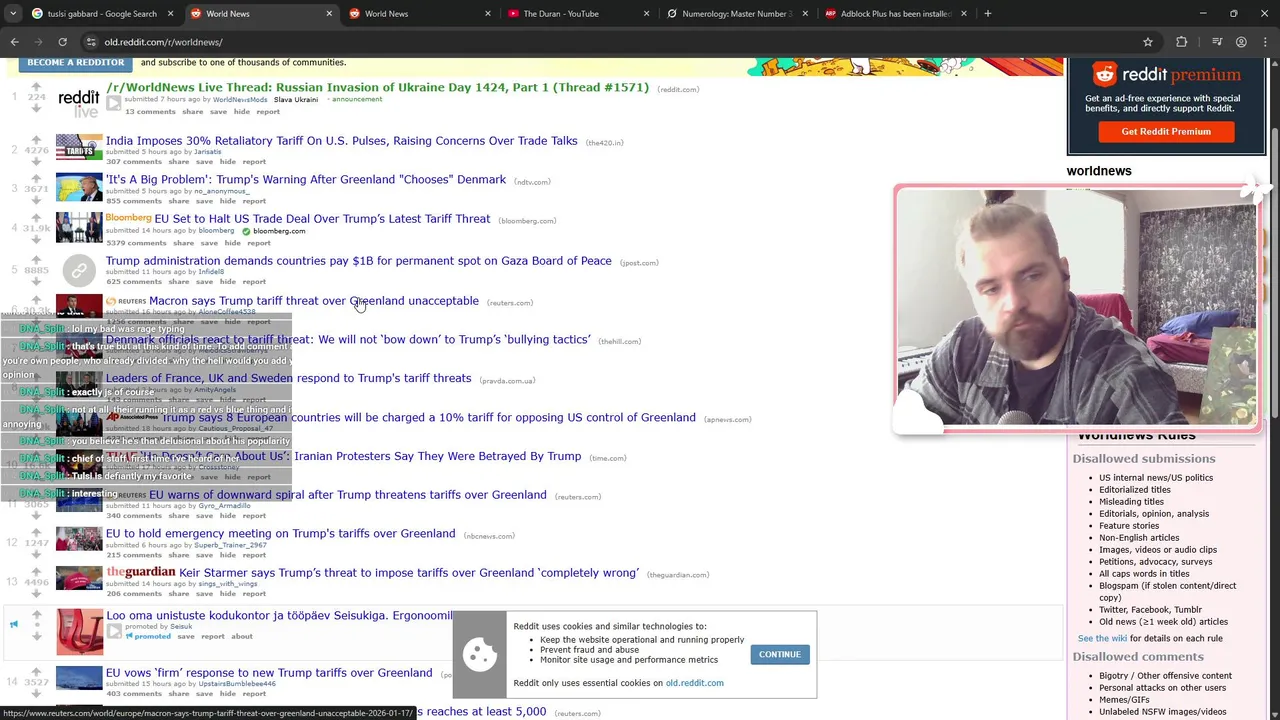Screen dimensions: 1280x720
Task: Go back with the browser back arrow
Action: 14,42
